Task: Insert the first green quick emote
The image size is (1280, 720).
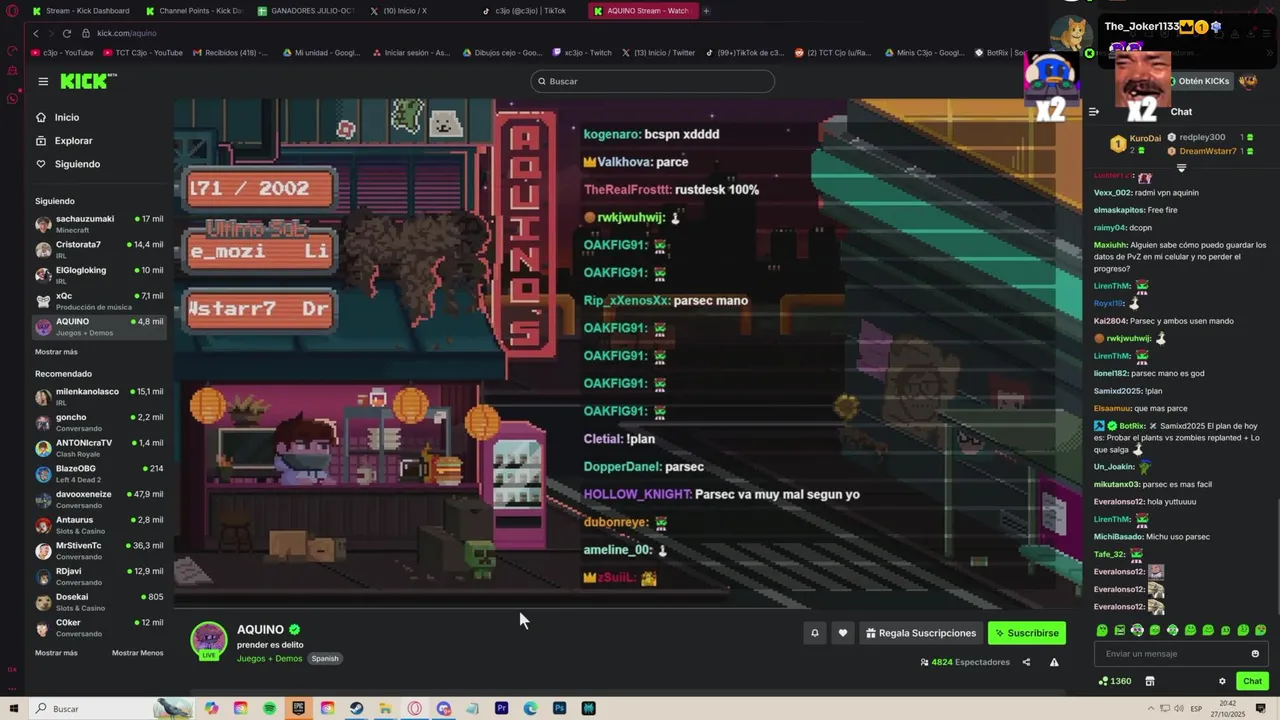Action: tap(1102, 630)
